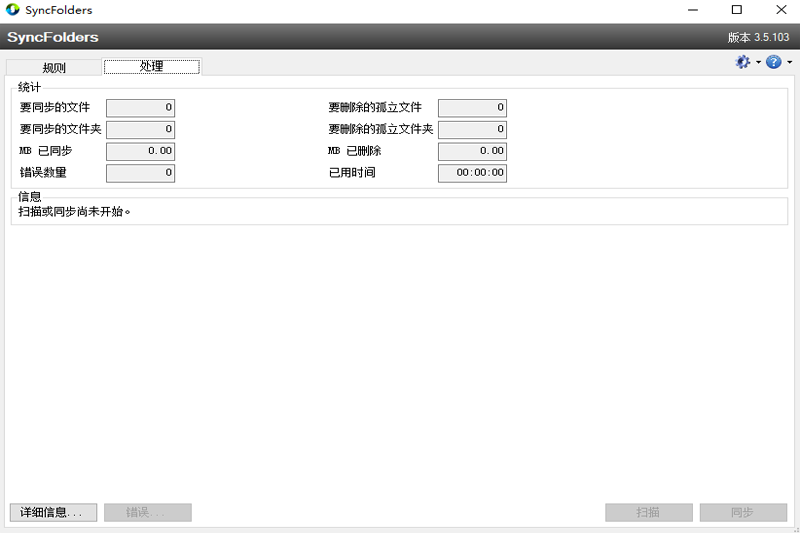Expand the help icon dropdown arrow
800x533 pixels.
[789, 62]
